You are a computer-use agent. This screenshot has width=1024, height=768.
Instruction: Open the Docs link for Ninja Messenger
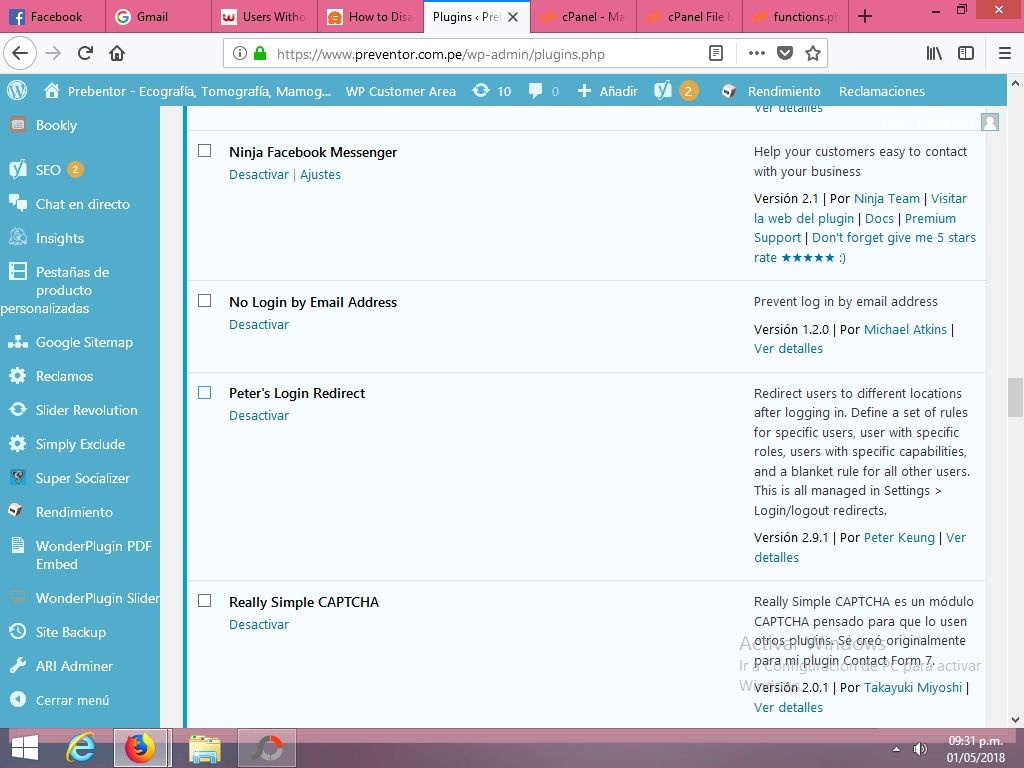point(879,218)
